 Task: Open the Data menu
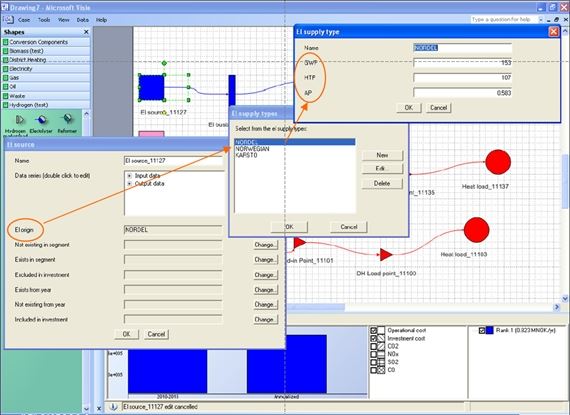(83, 20)
